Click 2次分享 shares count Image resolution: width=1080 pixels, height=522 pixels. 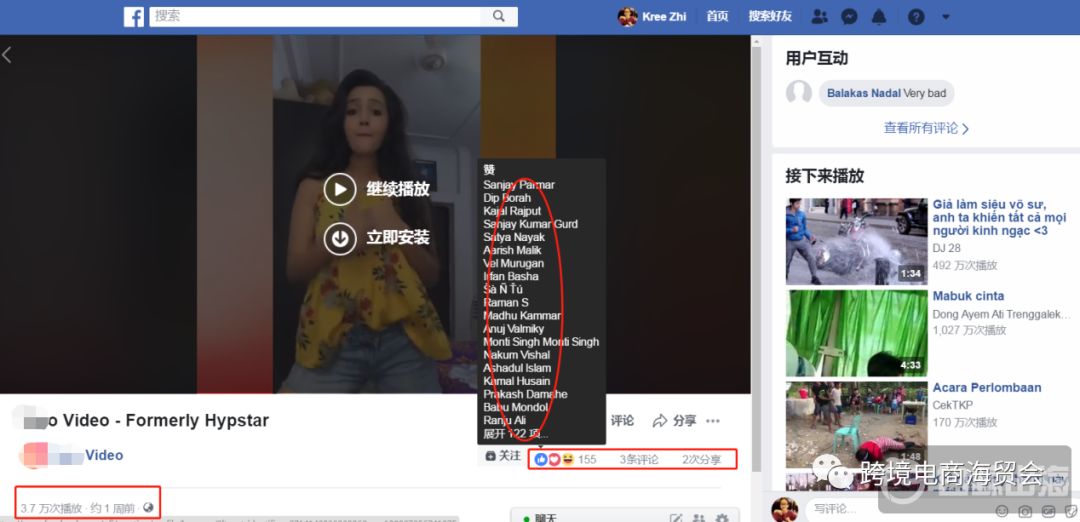point(701,460)
